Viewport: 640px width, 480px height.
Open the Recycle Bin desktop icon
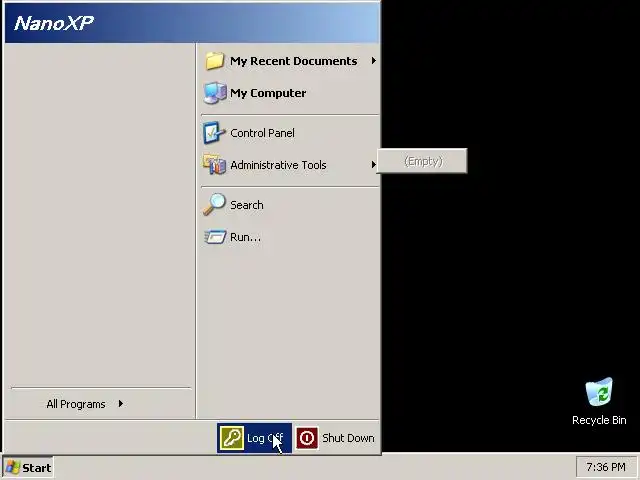point(599,392)
